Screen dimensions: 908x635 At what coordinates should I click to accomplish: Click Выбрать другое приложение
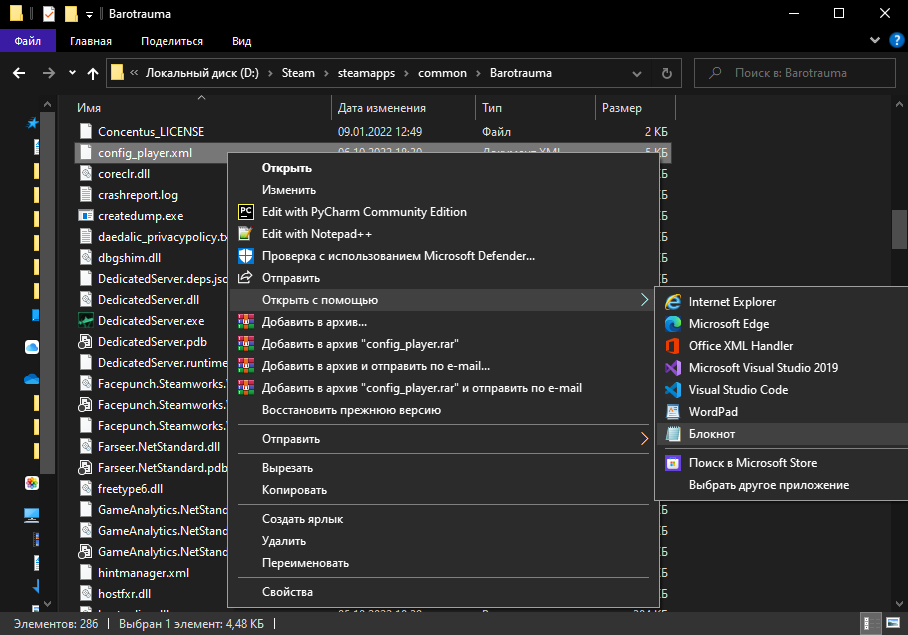782,485
